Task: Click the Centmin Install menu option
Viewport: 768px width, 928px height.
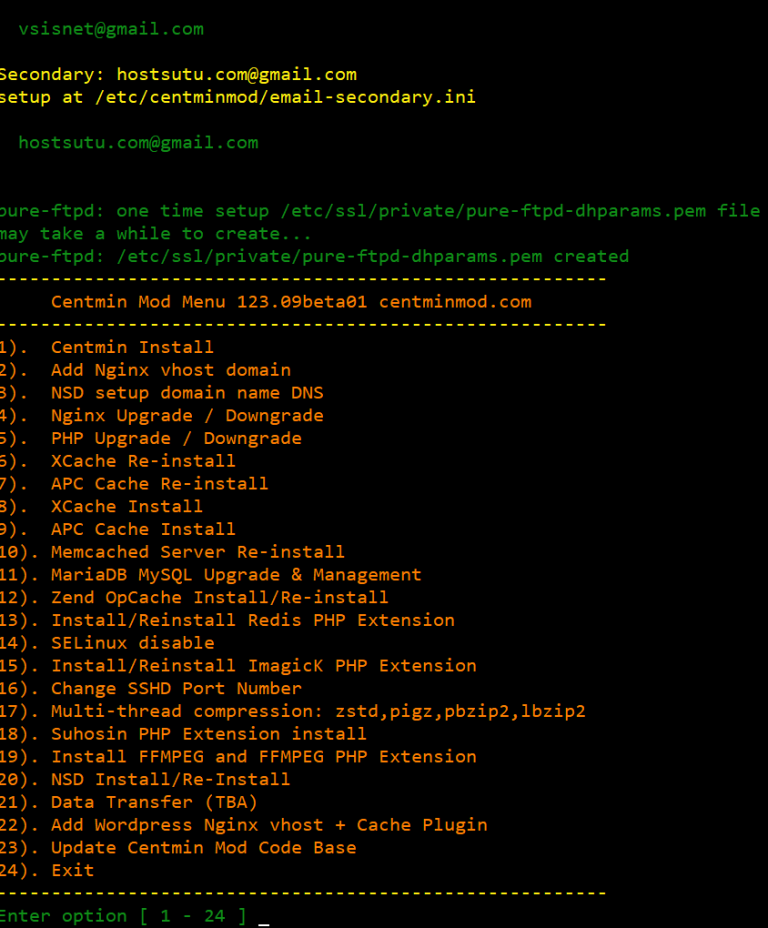Action: (x=132, y=348)
